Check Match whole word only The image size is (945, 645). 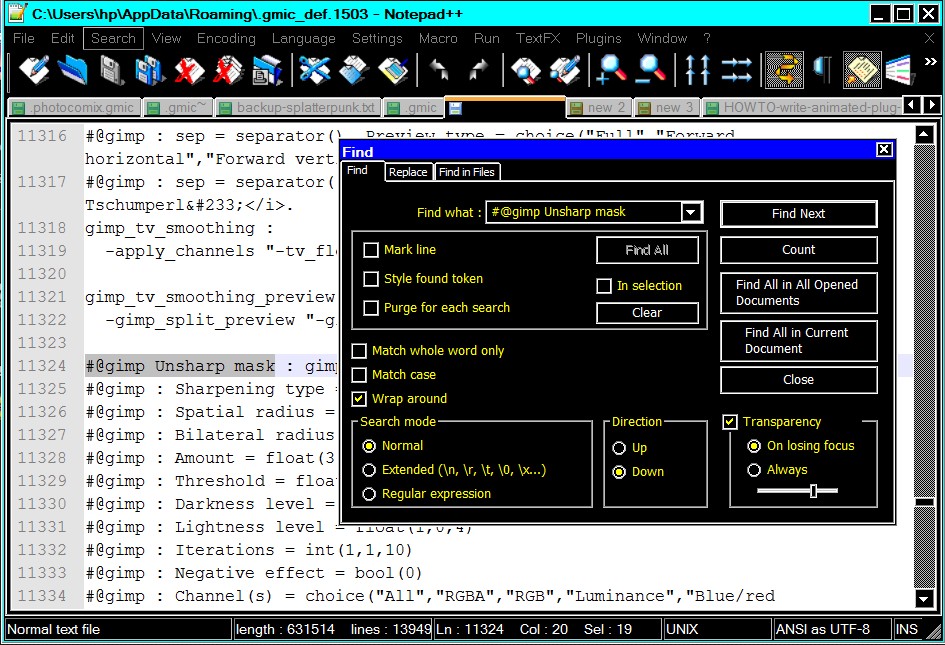tap(359, 351)
